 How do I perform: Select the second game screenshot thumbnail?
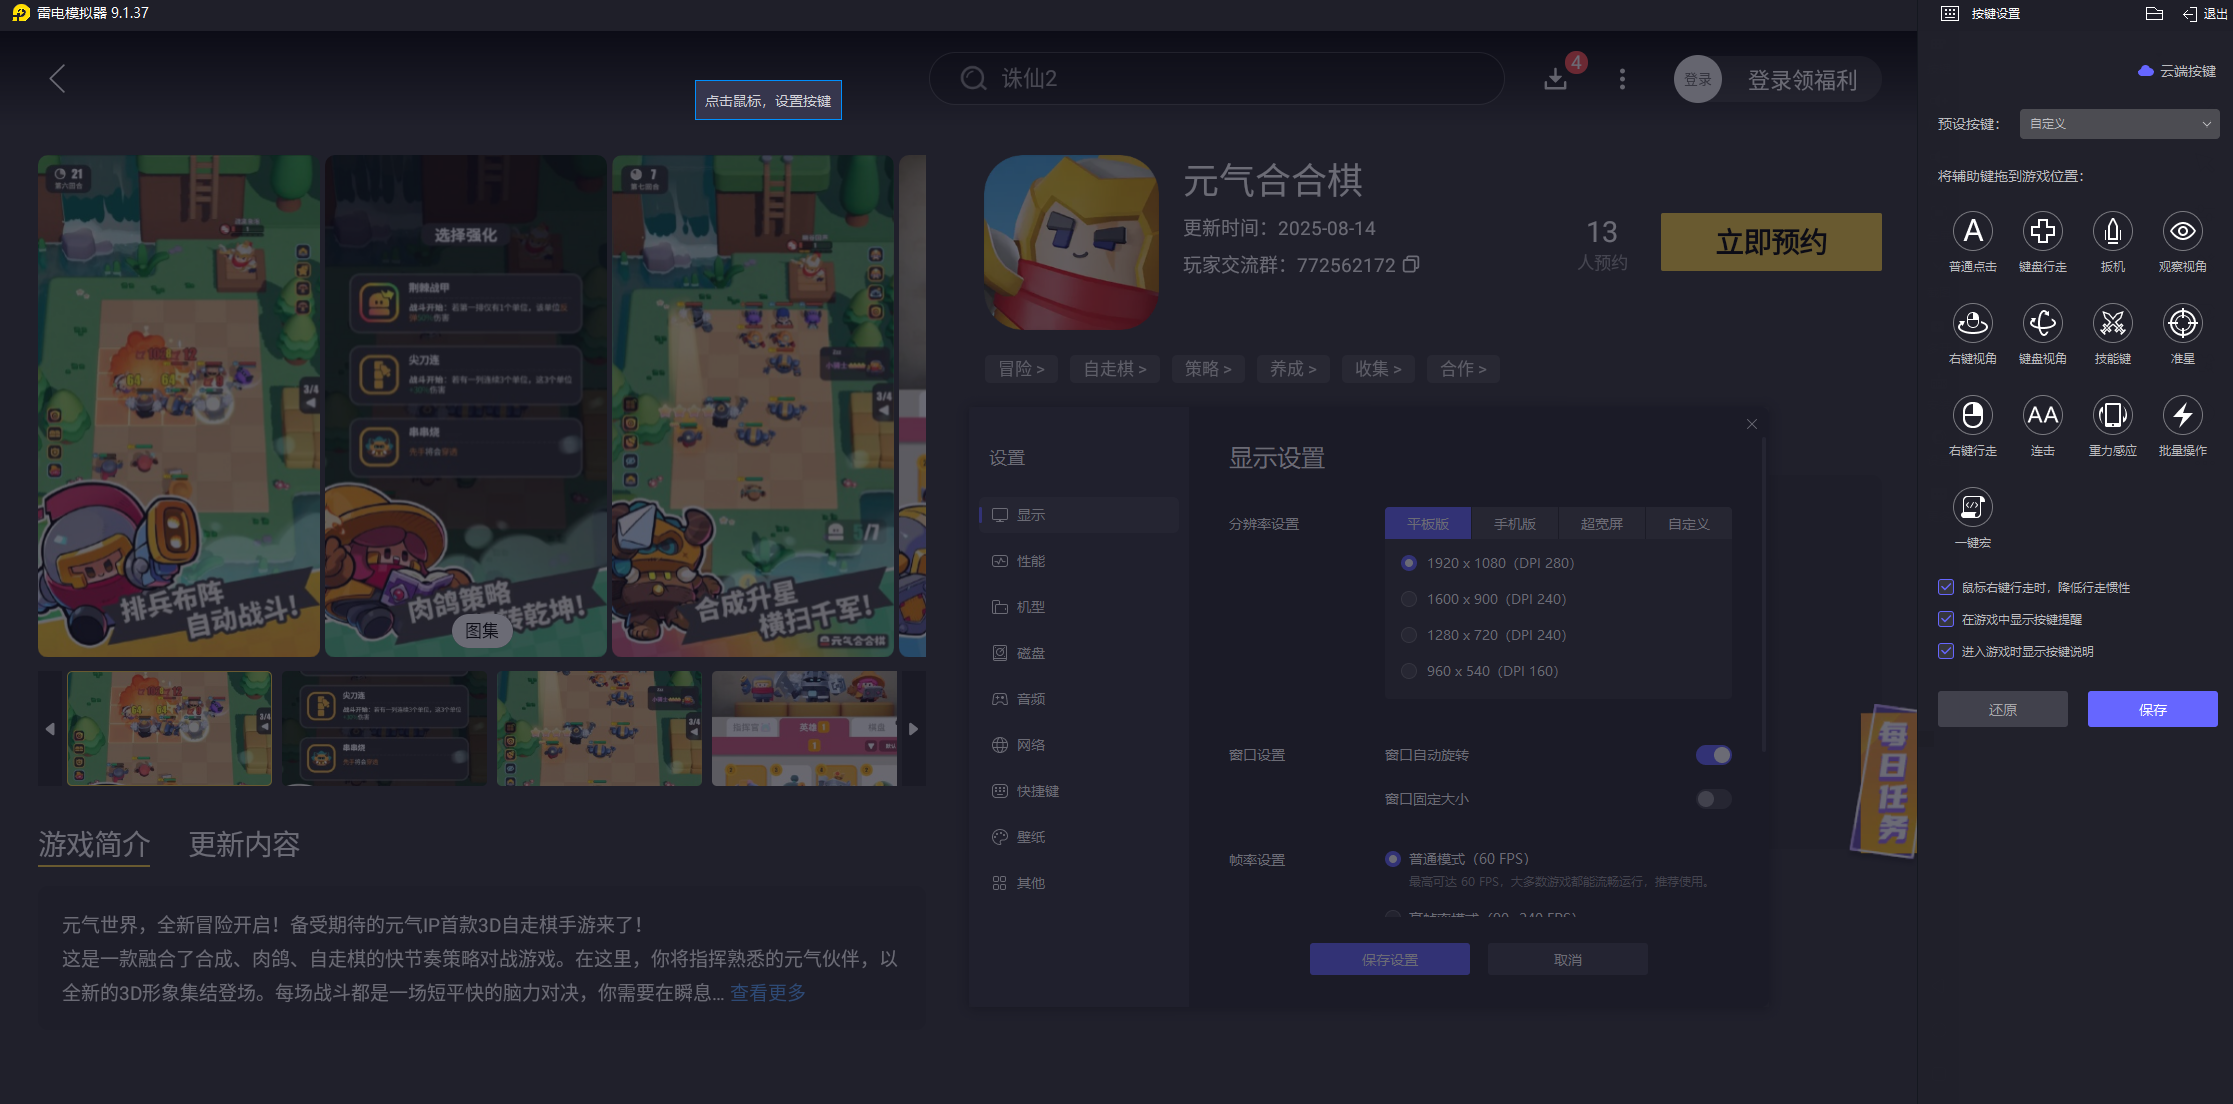point(383,728)
